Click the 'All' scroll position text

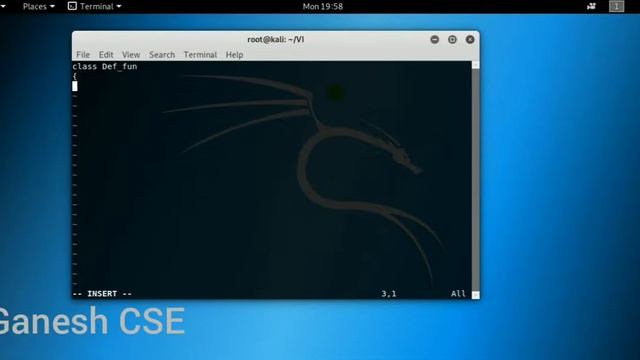[x=458, y=294]
